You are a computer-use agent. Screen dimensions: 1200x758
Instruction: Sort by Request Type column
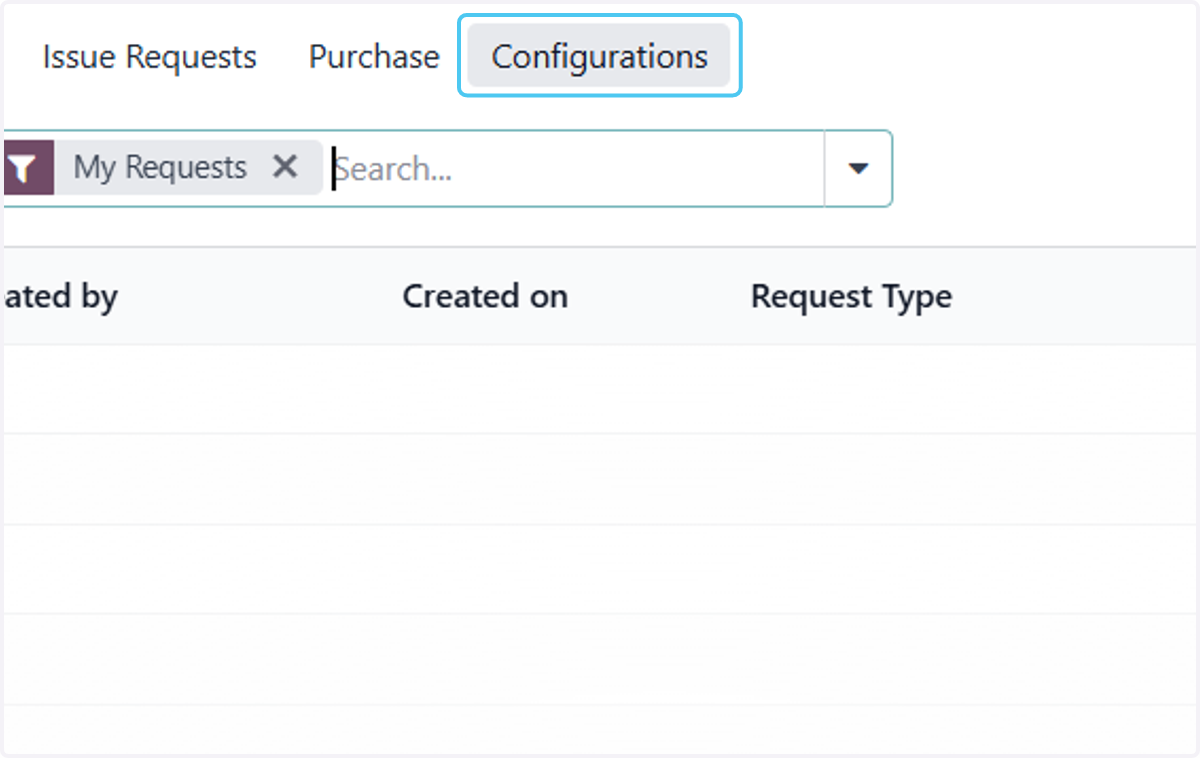coord(851,296)
